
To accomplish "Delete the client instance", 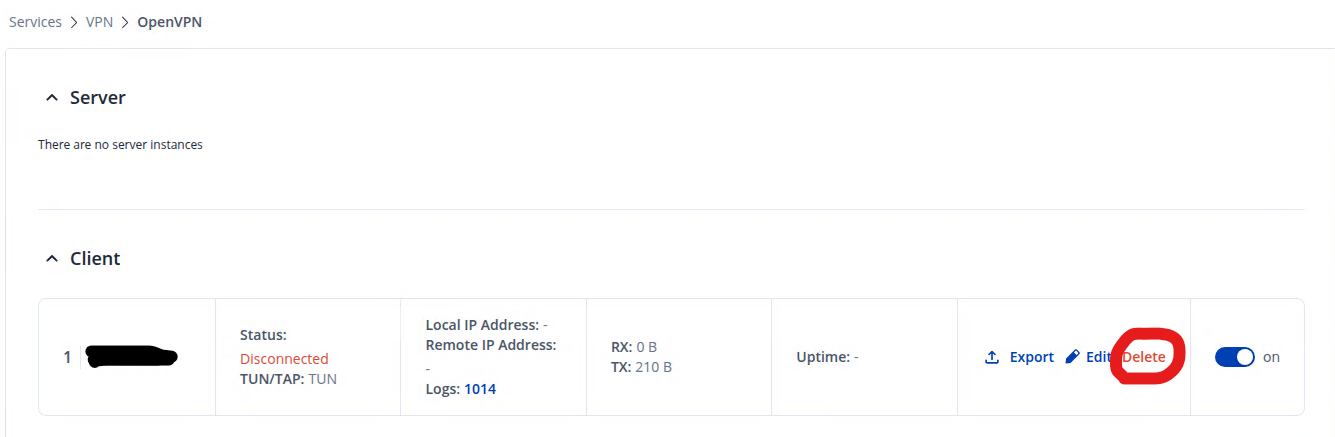I will (x=1145, y=357).
